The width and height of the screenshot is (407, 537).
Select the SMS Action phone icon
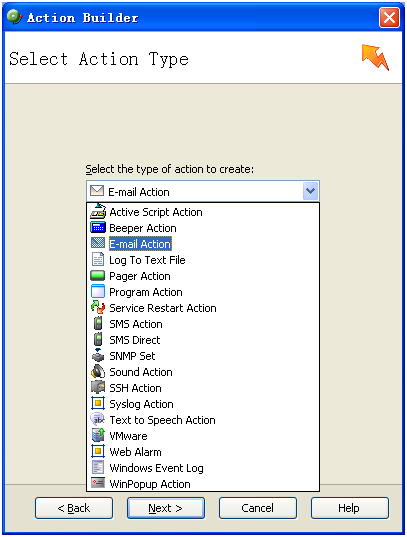(98, 323)
